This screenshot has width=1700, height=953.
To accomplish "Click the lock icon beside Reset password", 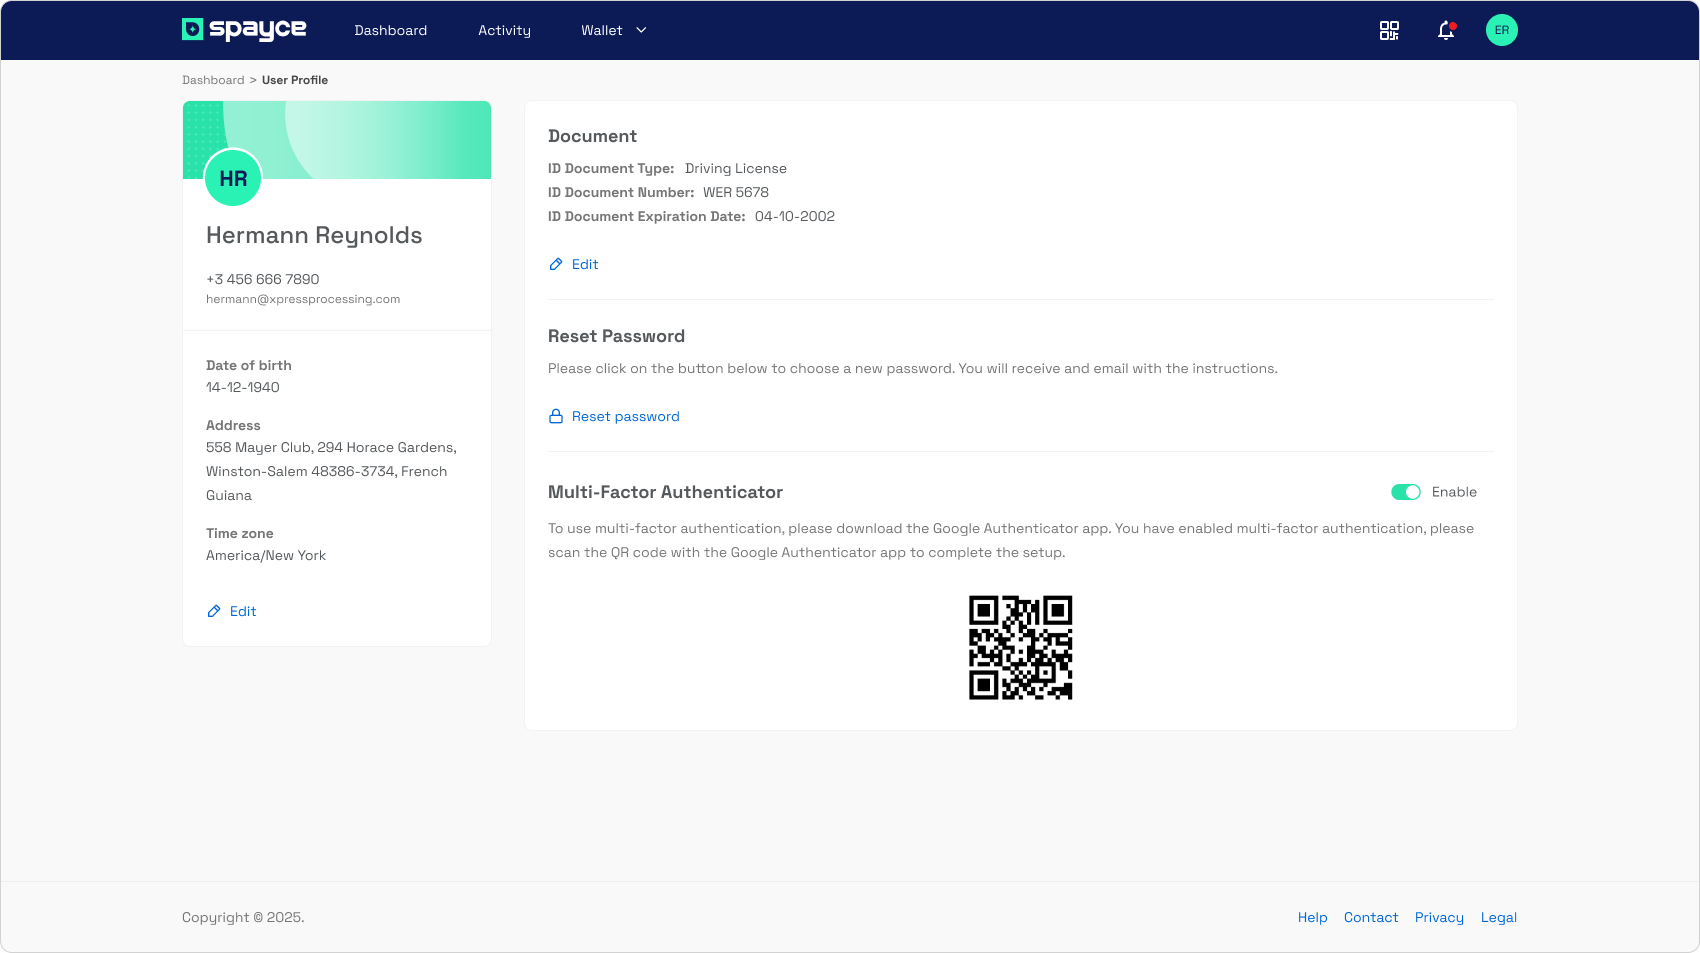I will [x=556, y=416].
